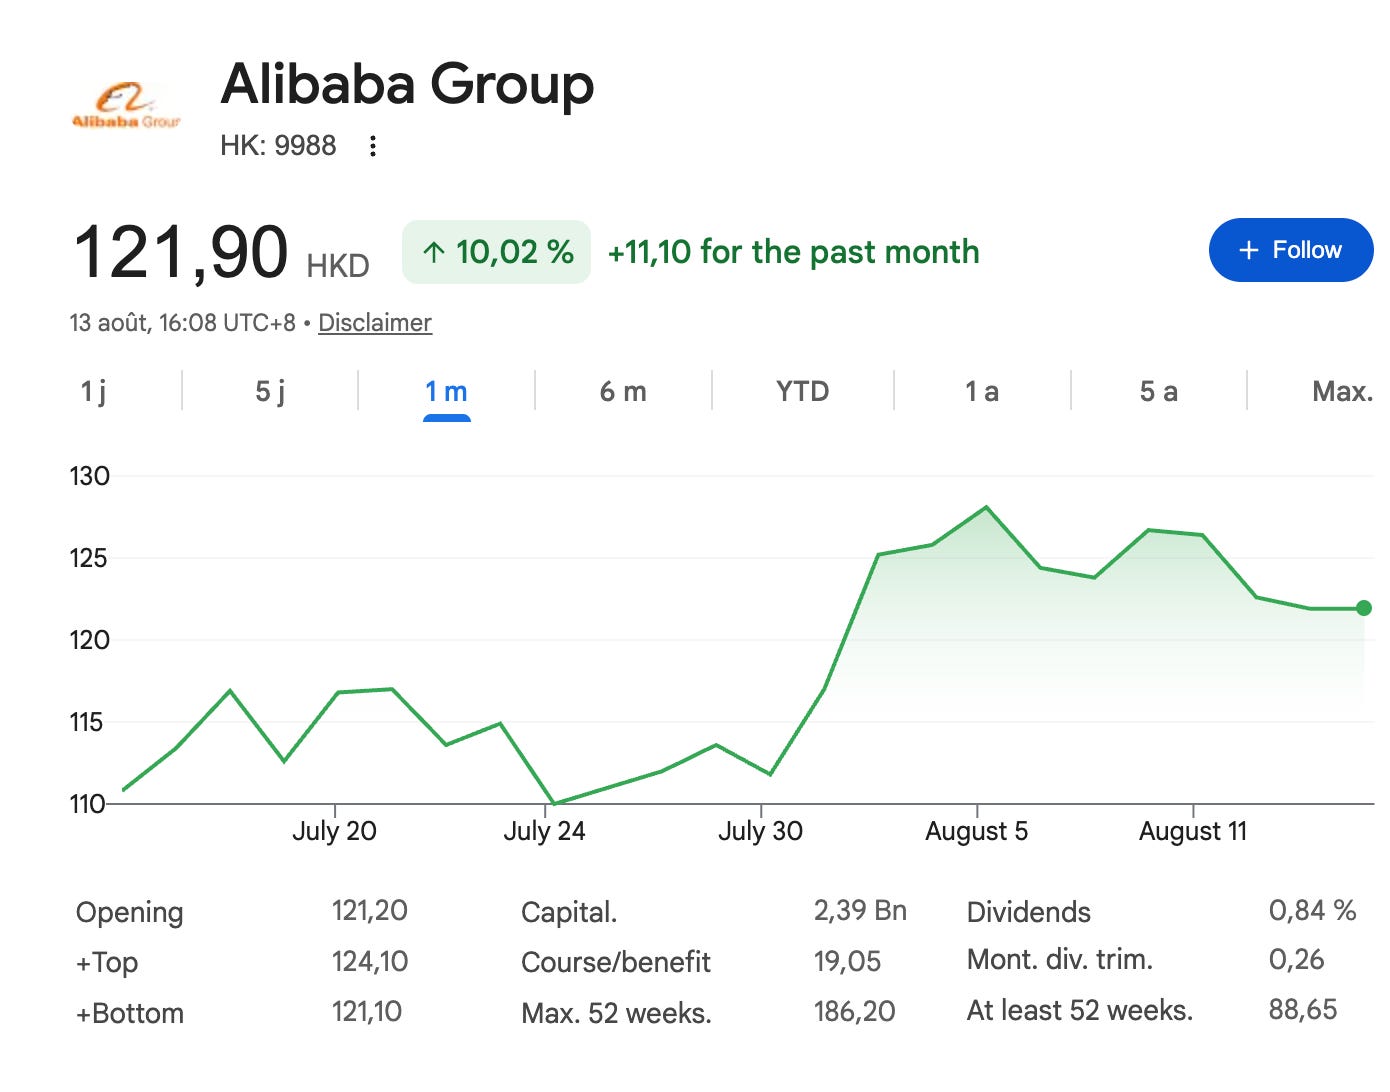This screenshot has width=1390, height=1092.
Task: Click the August 5 peak on chart
Action: (x=987, y=507)
